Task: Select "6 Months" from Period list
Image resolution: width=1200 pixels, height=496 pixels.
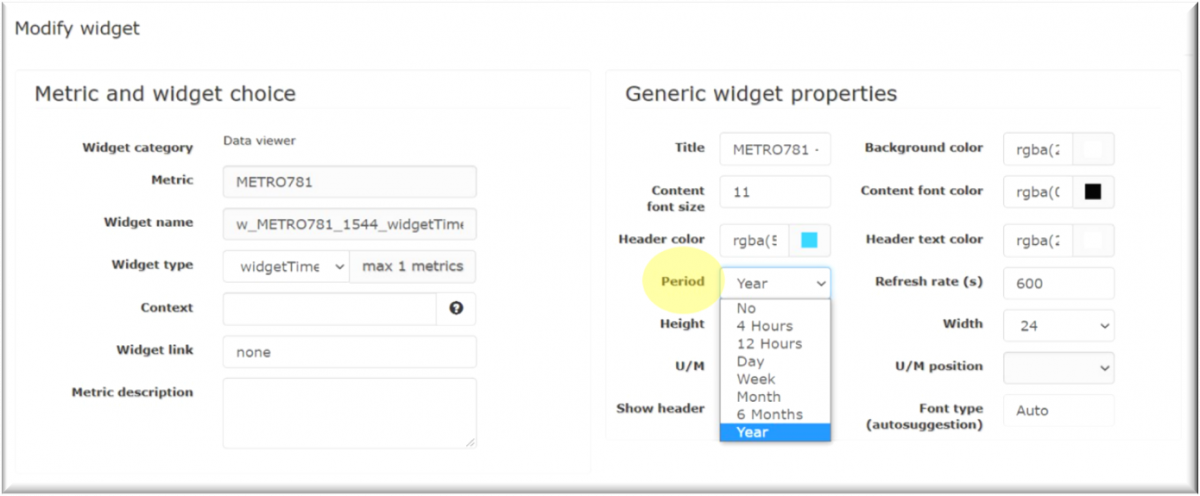Action: pos(769,414)
